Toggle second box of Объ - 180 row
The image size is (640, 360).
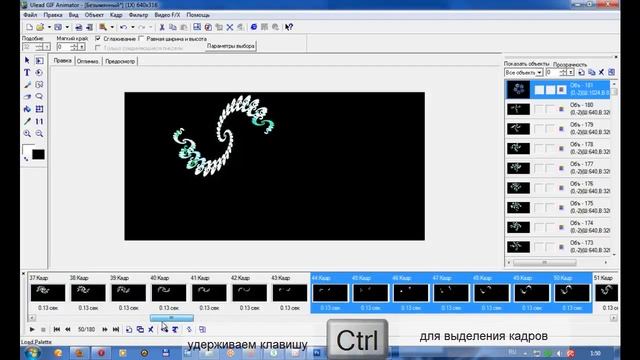[550, 109]
